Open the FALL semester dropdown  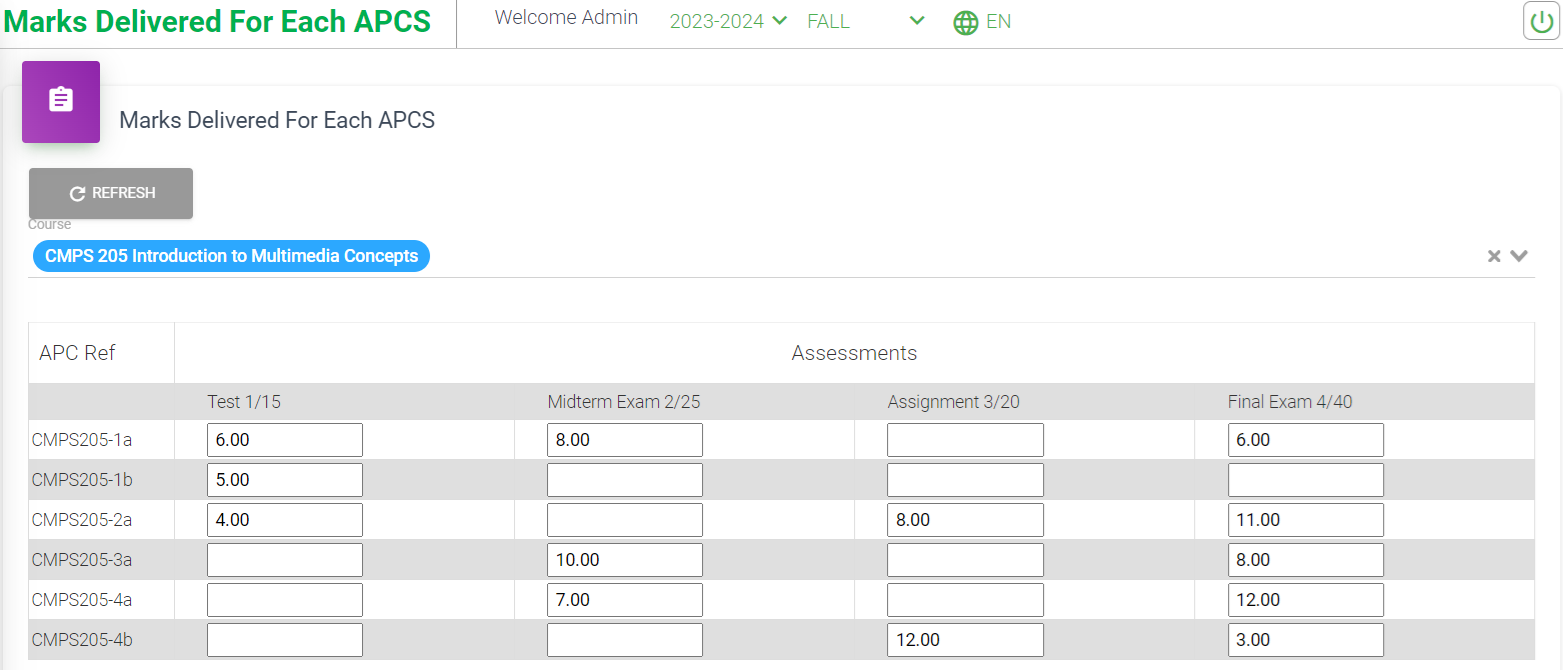(x=865, y=22)
